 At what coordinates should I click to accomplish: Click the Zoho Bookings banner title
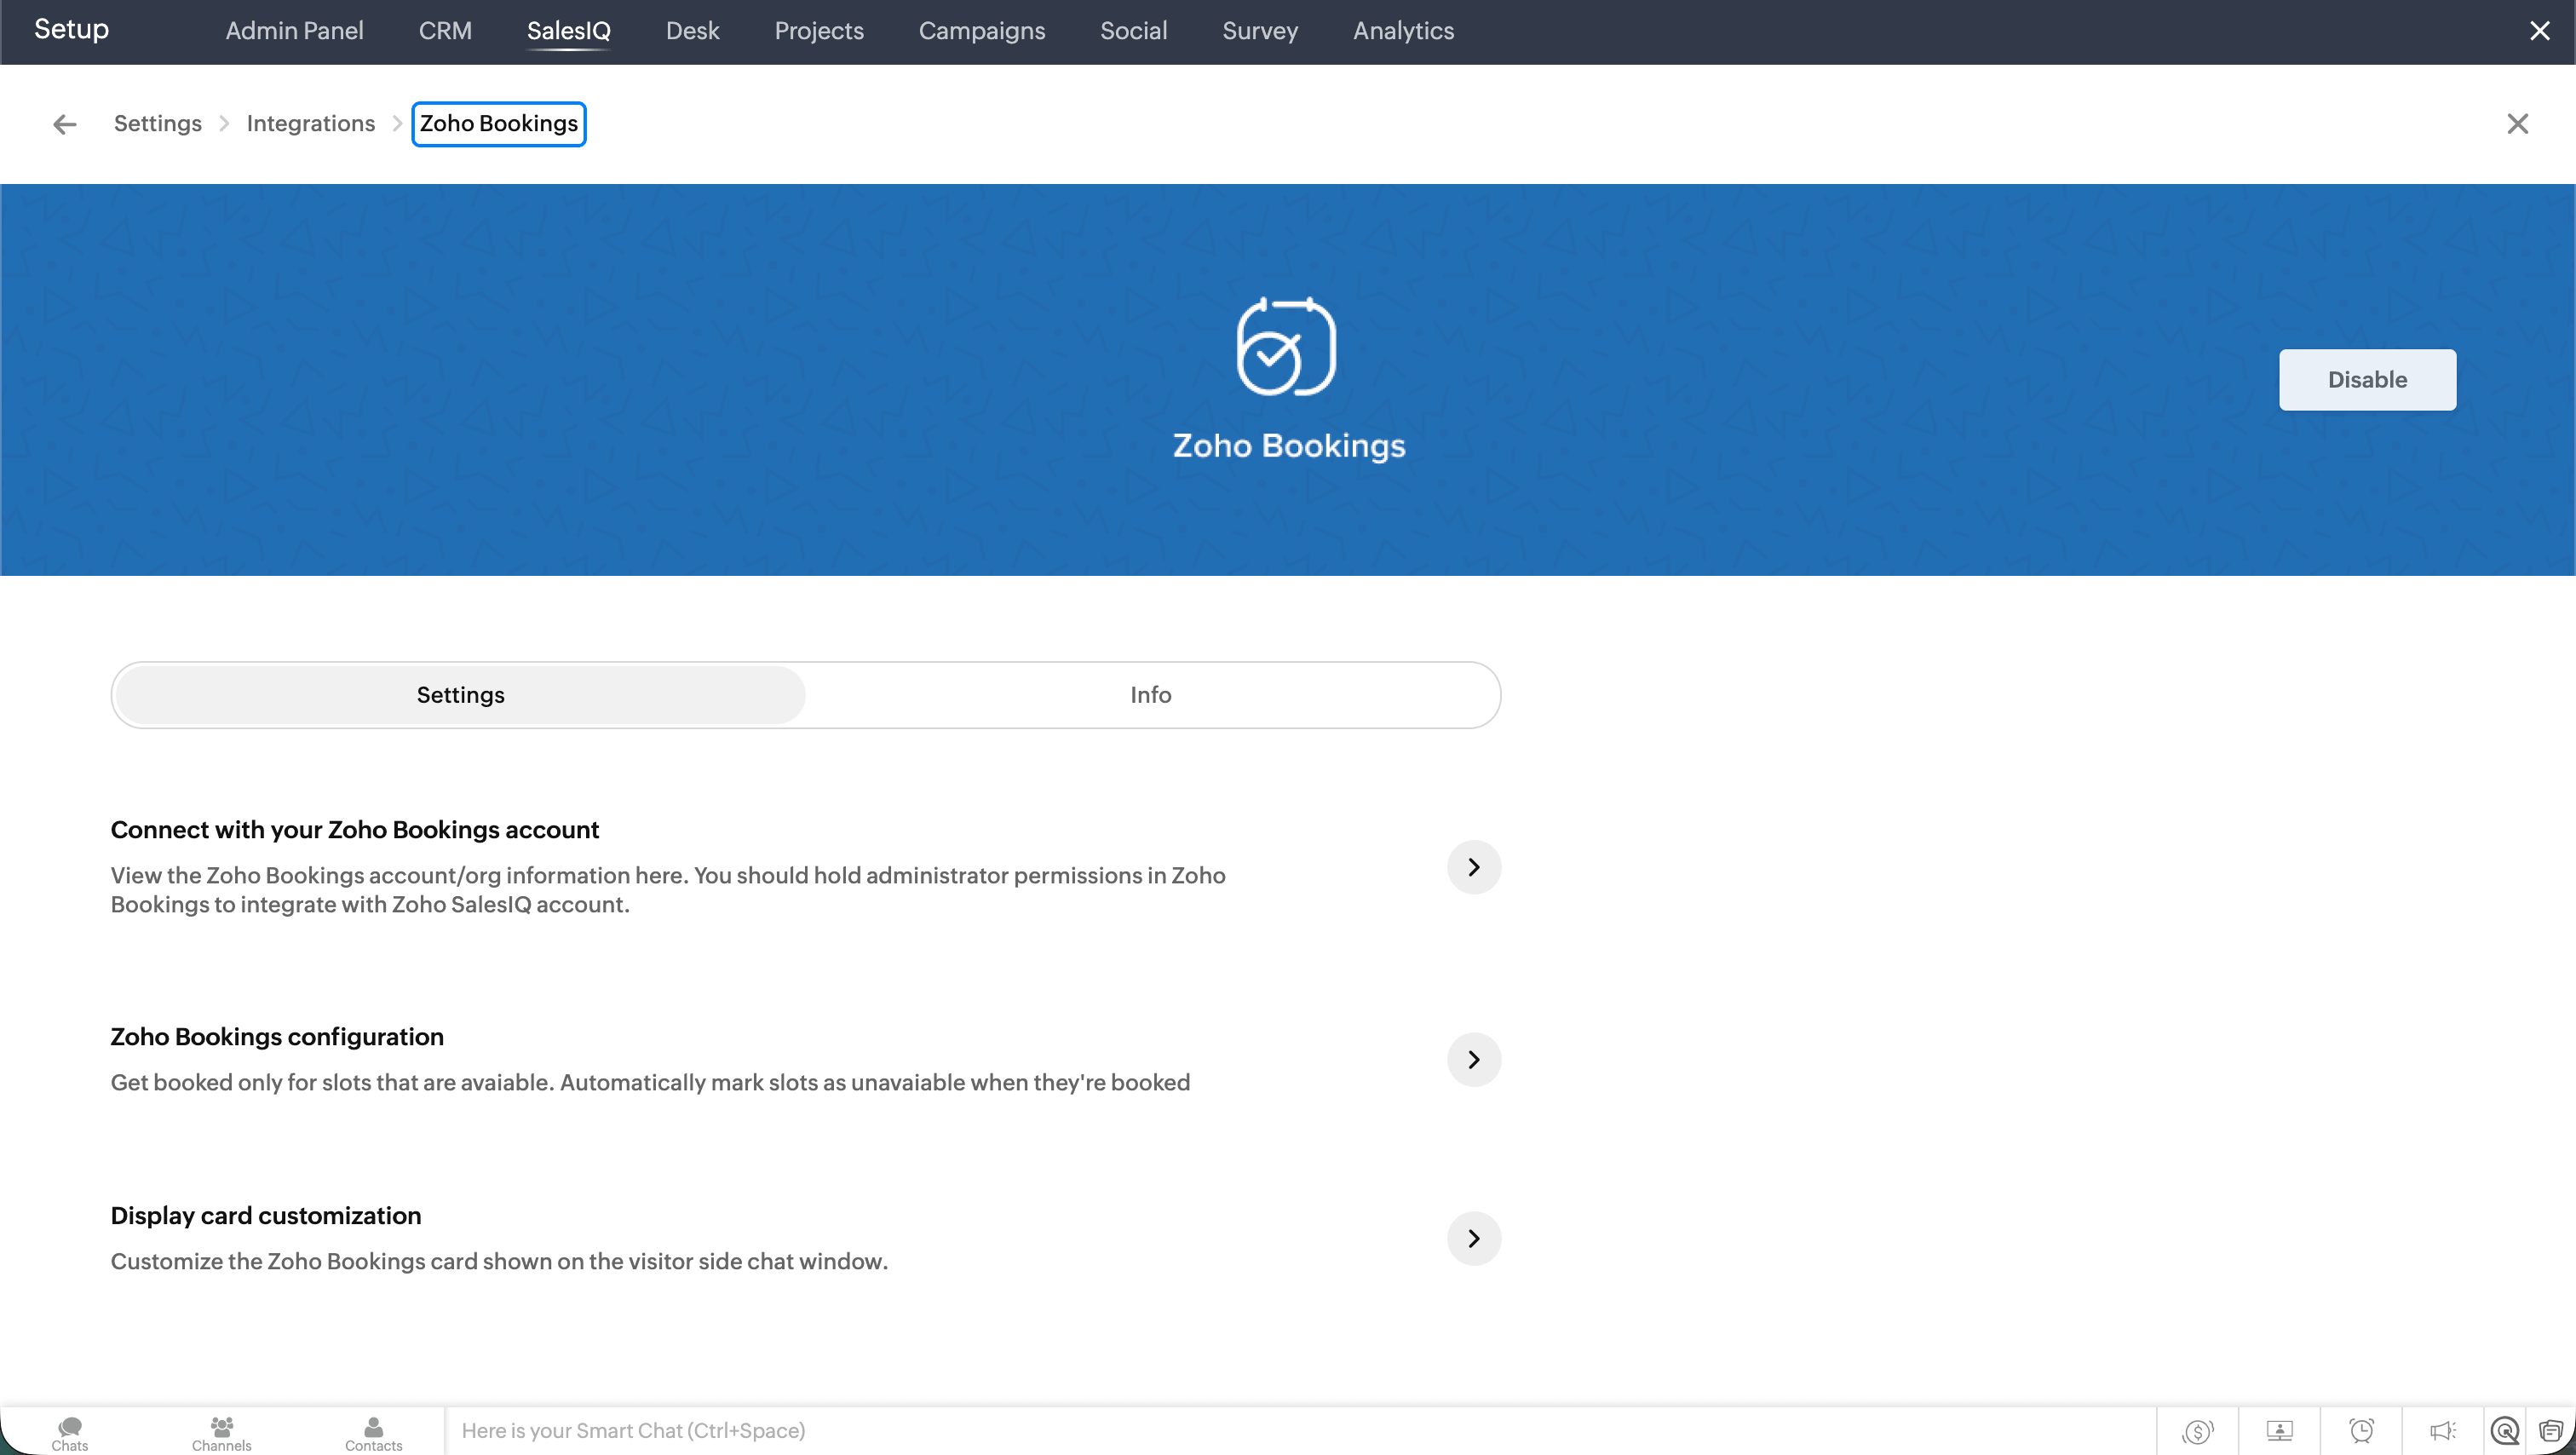point(1289,446)
